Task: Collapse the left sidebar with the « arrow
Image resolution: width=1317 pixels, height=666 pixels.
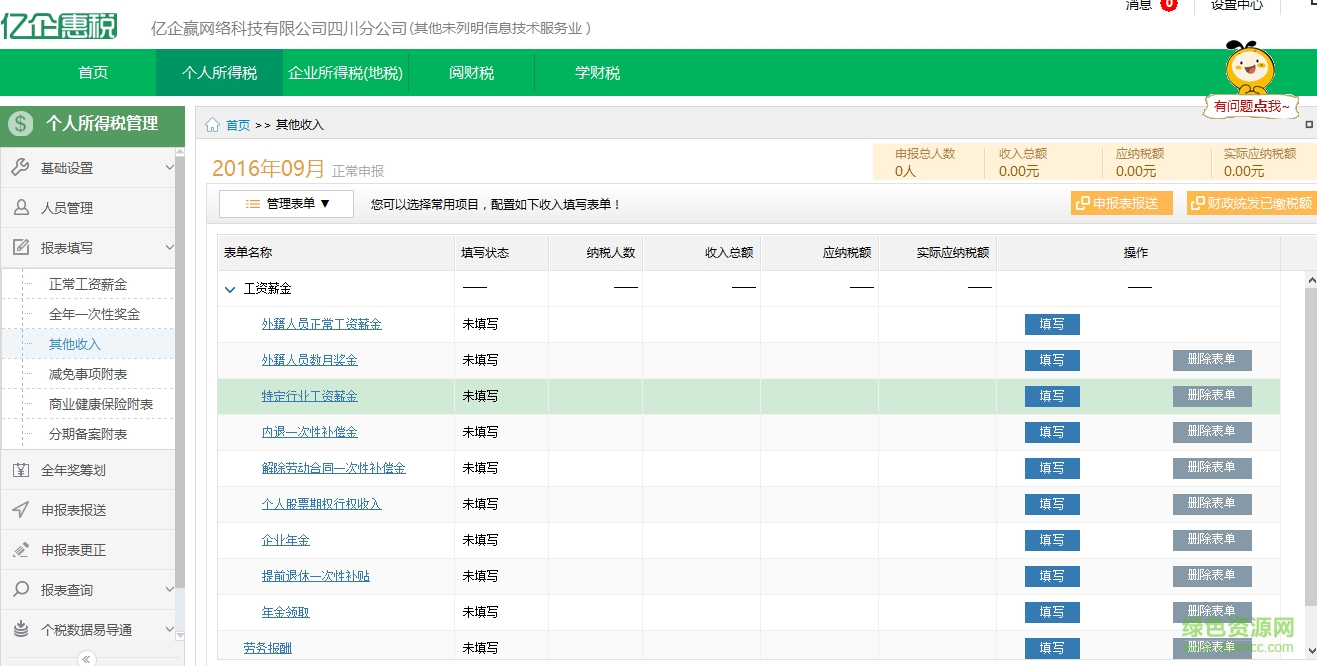Action: tap(86, 658)
